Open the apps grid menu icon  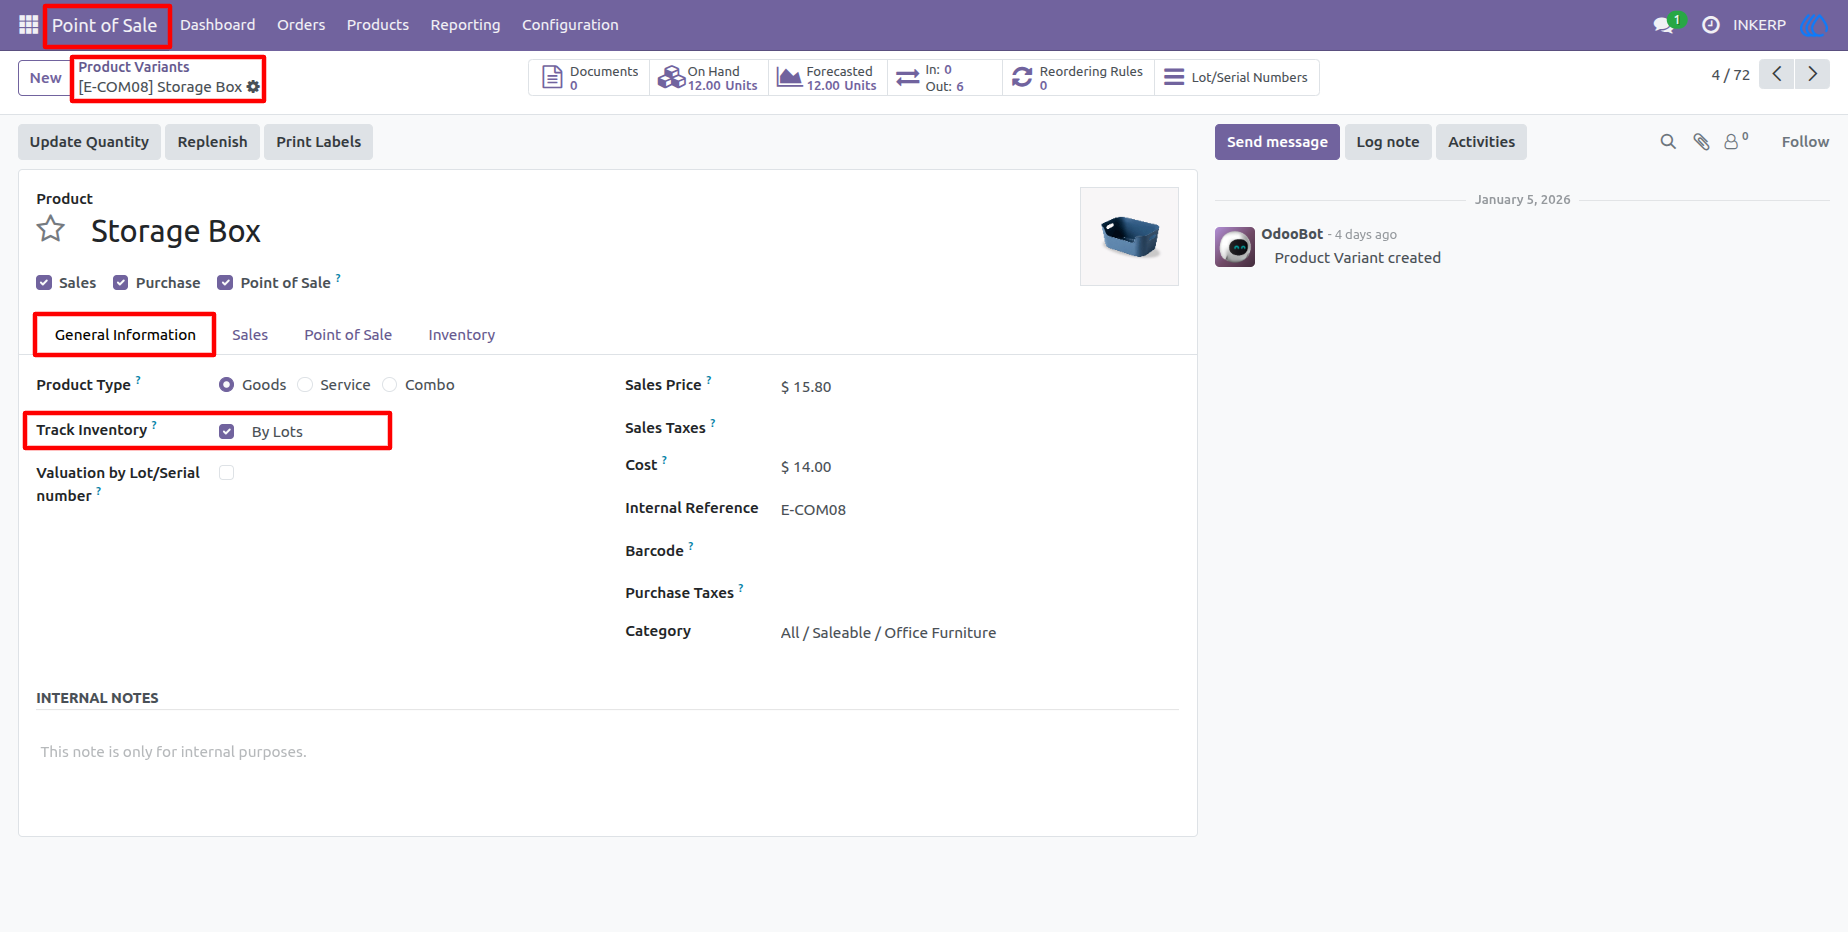pyautogui.click(x=28, y=24)
